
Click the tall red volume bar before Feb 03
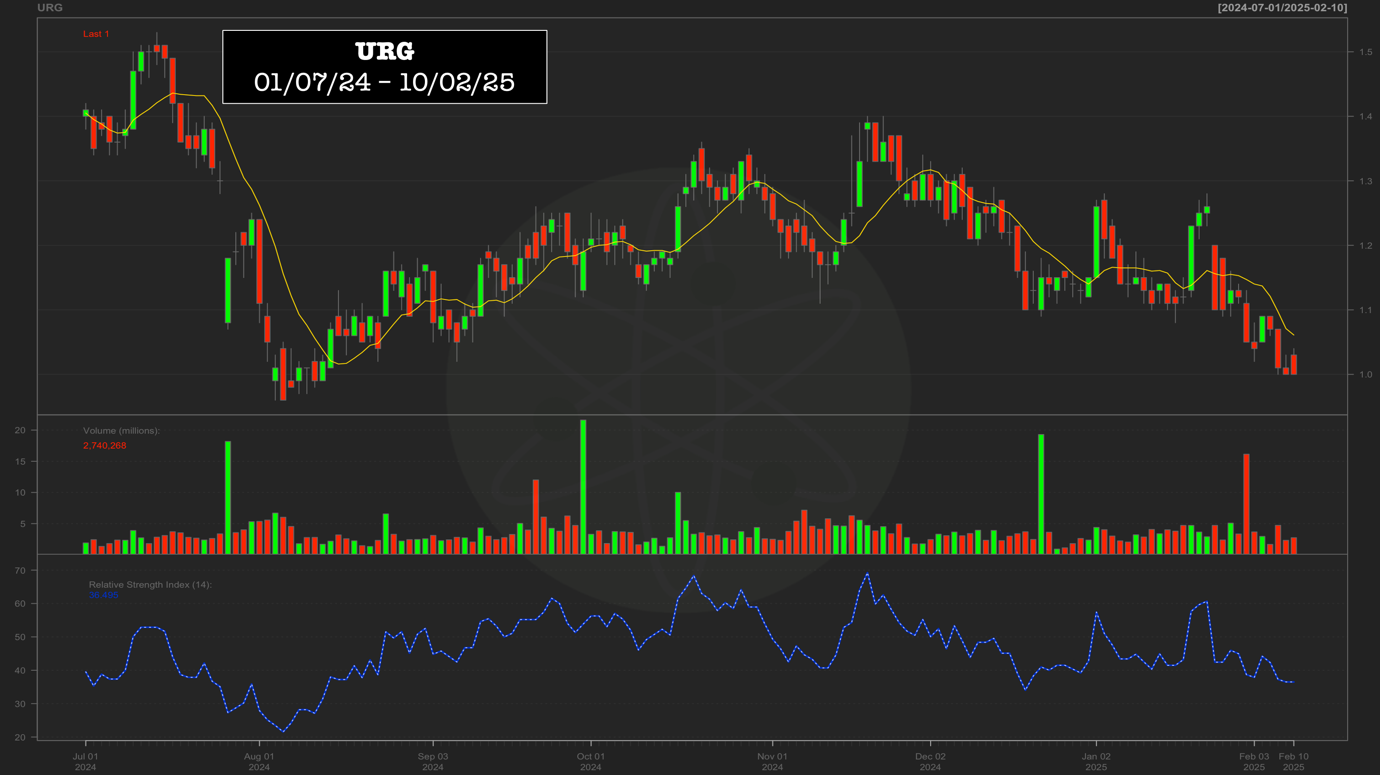1246,504
